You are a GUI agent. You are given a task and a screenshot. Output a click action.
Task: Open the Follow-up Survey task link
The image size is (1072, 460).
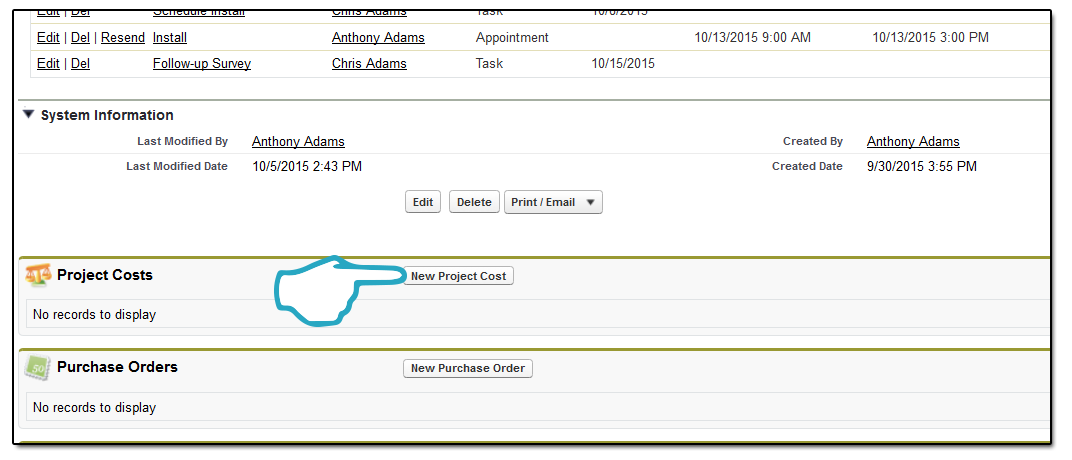pyautogui.click(x=202, y=64)
